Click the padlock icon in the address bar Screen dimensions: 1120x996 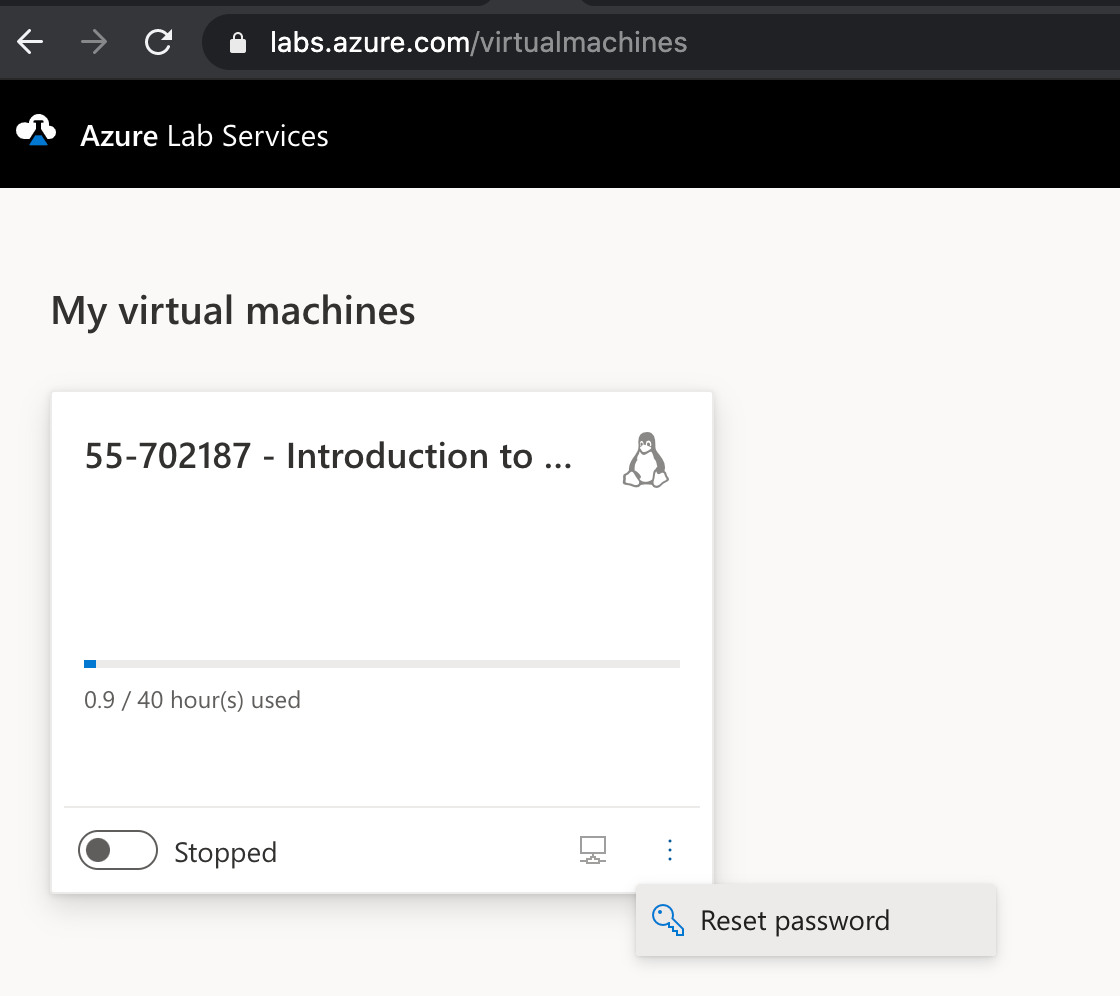pyautogui.click(x=236, y=42)
